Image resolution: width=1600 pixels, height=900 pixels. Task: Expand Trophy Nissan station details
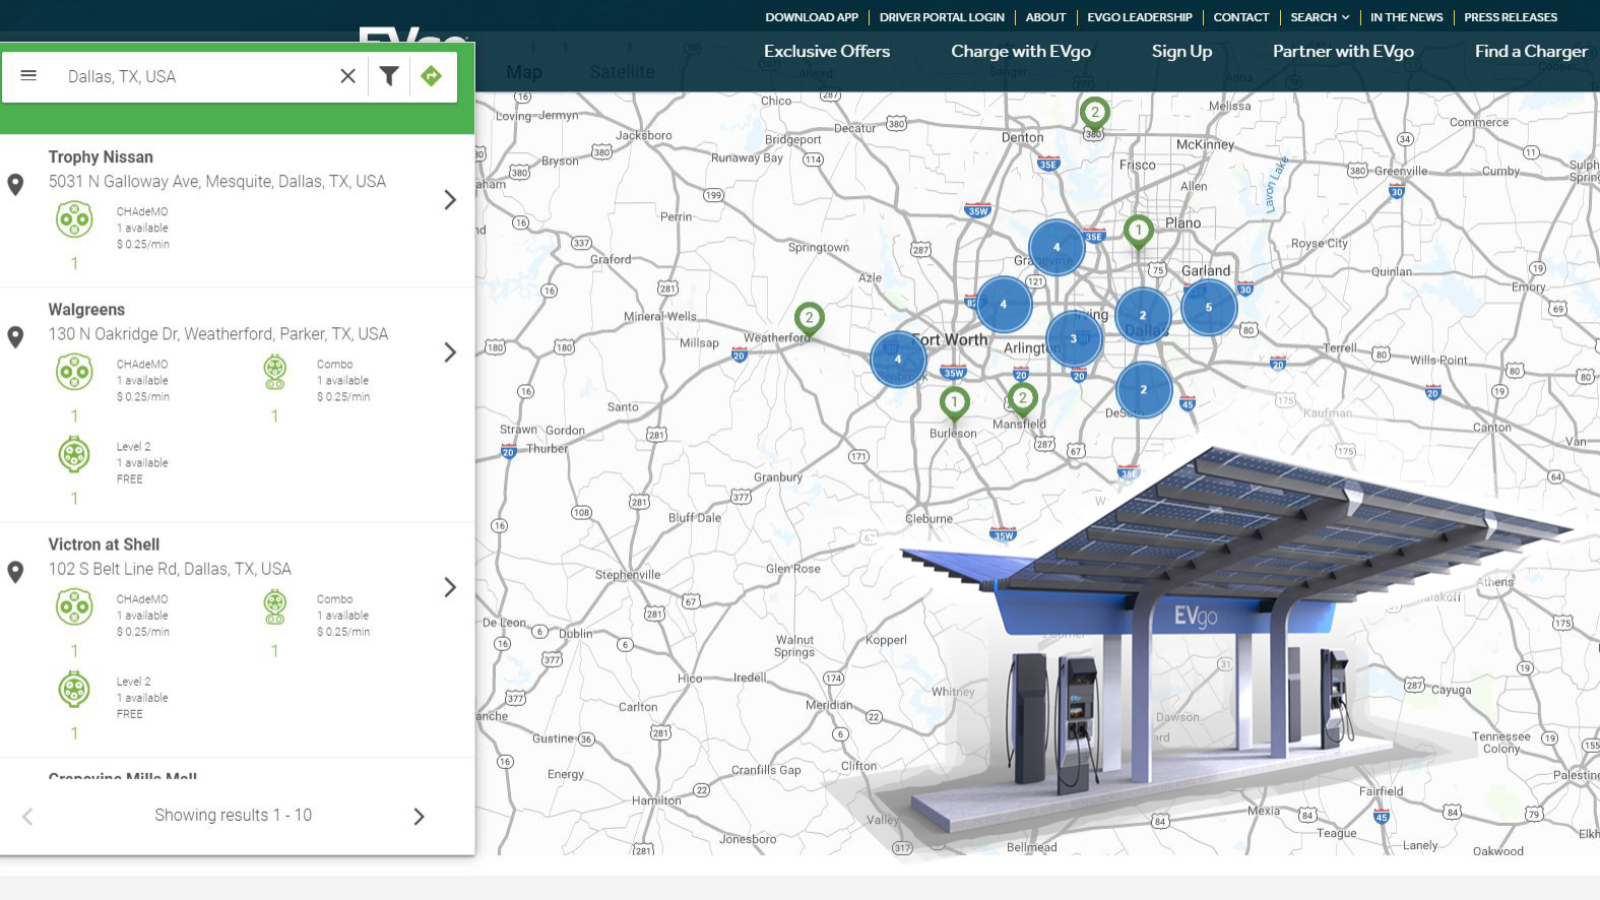point(450,200)
